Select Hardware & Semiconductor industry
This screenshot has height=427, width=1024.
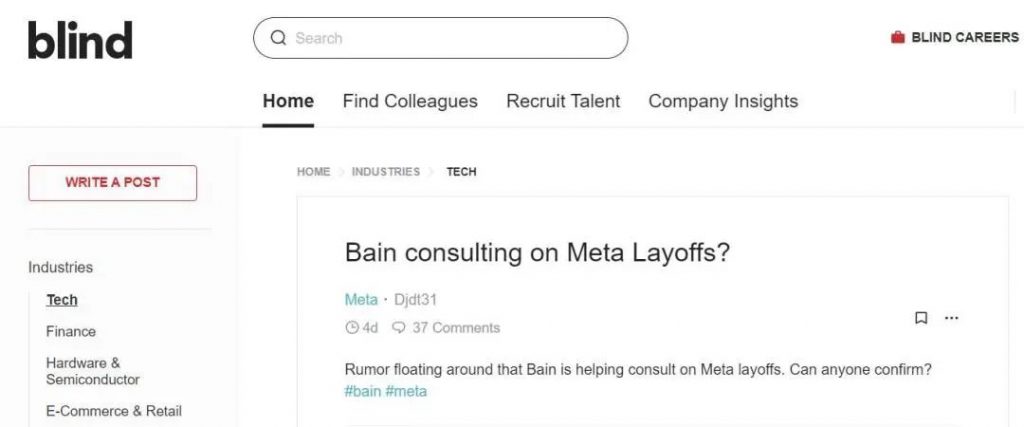coord(92,371)
